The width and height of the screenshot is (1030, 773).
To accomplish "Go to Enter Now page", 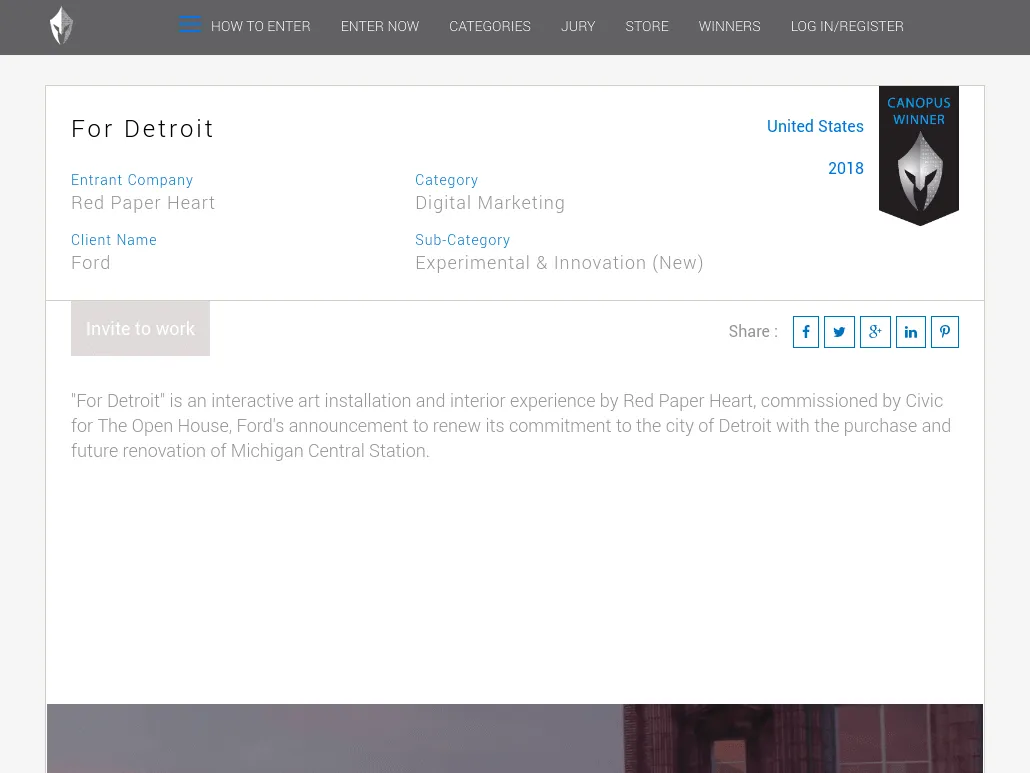I will coord(380,26).
